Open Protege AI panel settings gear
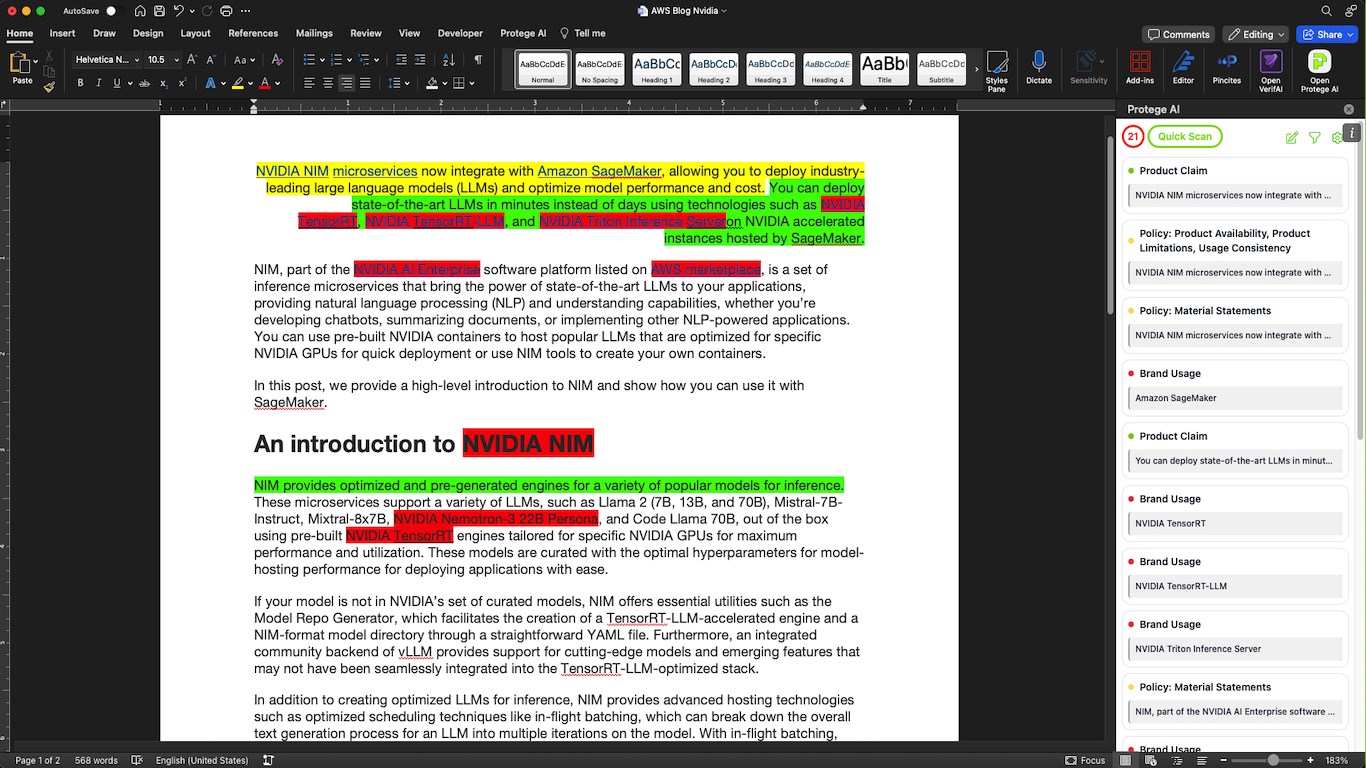The height and width of the screenshot is (768, 1366). click(x=1337, y=137)
